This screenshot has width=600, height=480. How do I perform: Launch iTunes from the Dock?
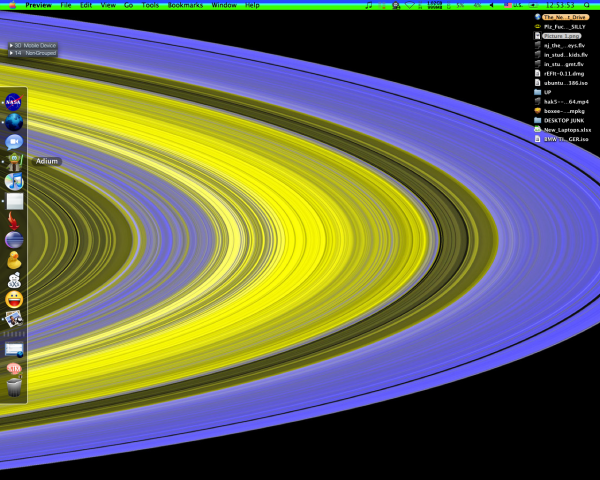coord(14,181)
